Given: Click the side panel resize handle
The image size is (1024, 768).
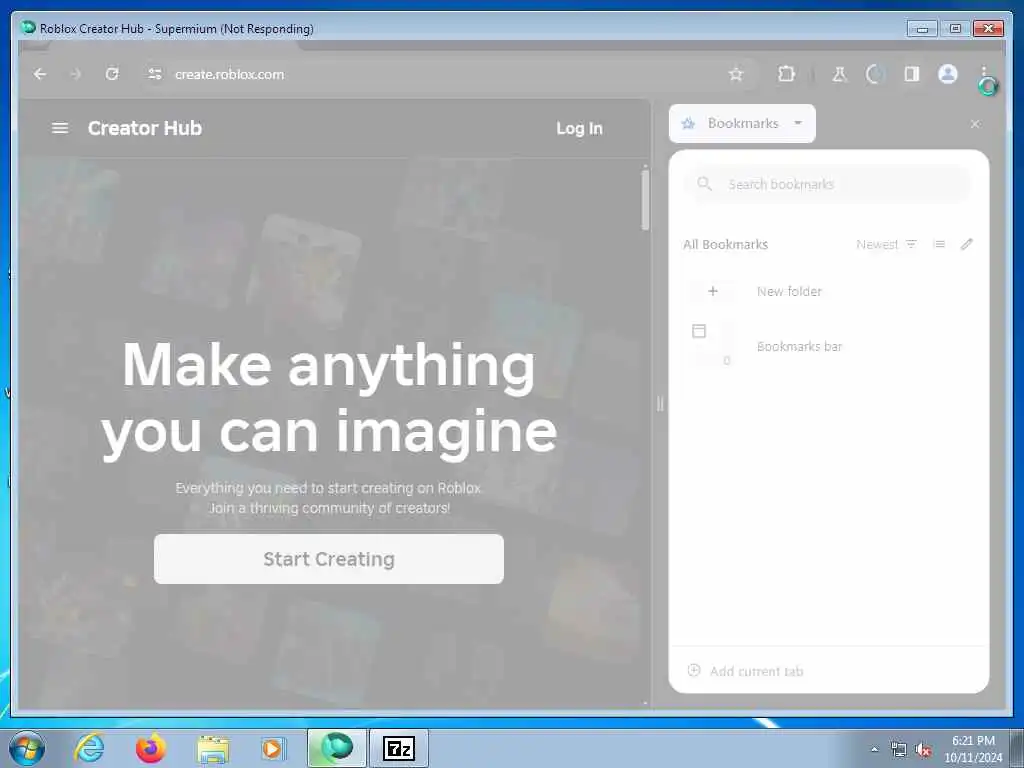Looking at the screenshot, I should 660,404.
